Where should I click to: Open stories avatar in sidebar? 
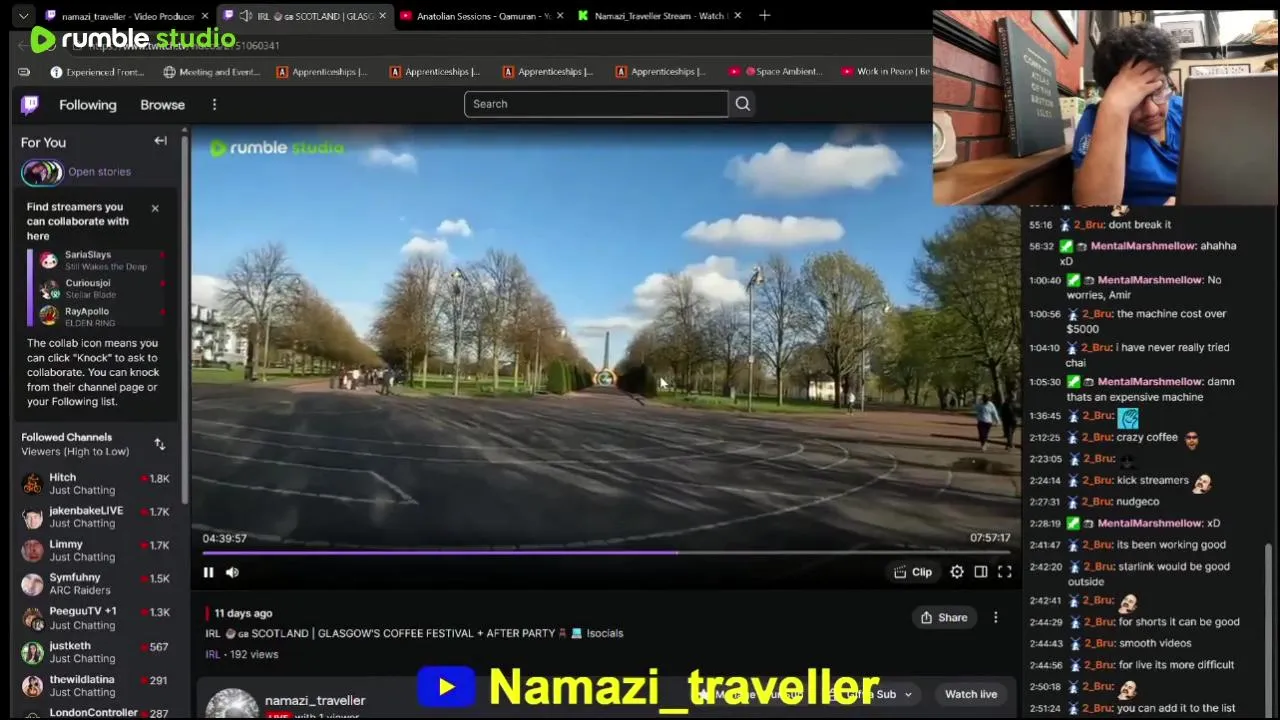tap(42, 172)
